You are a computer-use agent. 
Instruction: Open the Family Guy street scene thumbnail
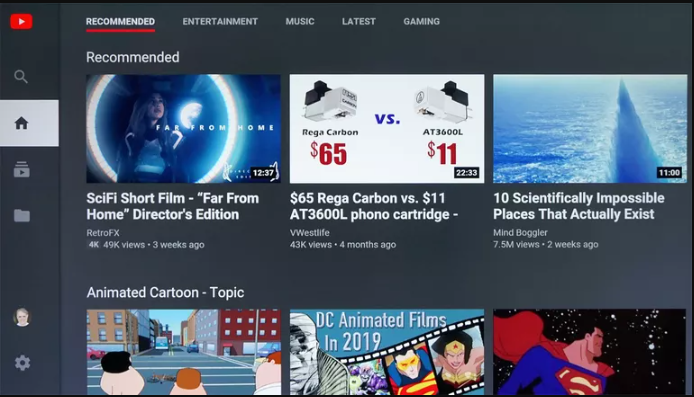184,352
